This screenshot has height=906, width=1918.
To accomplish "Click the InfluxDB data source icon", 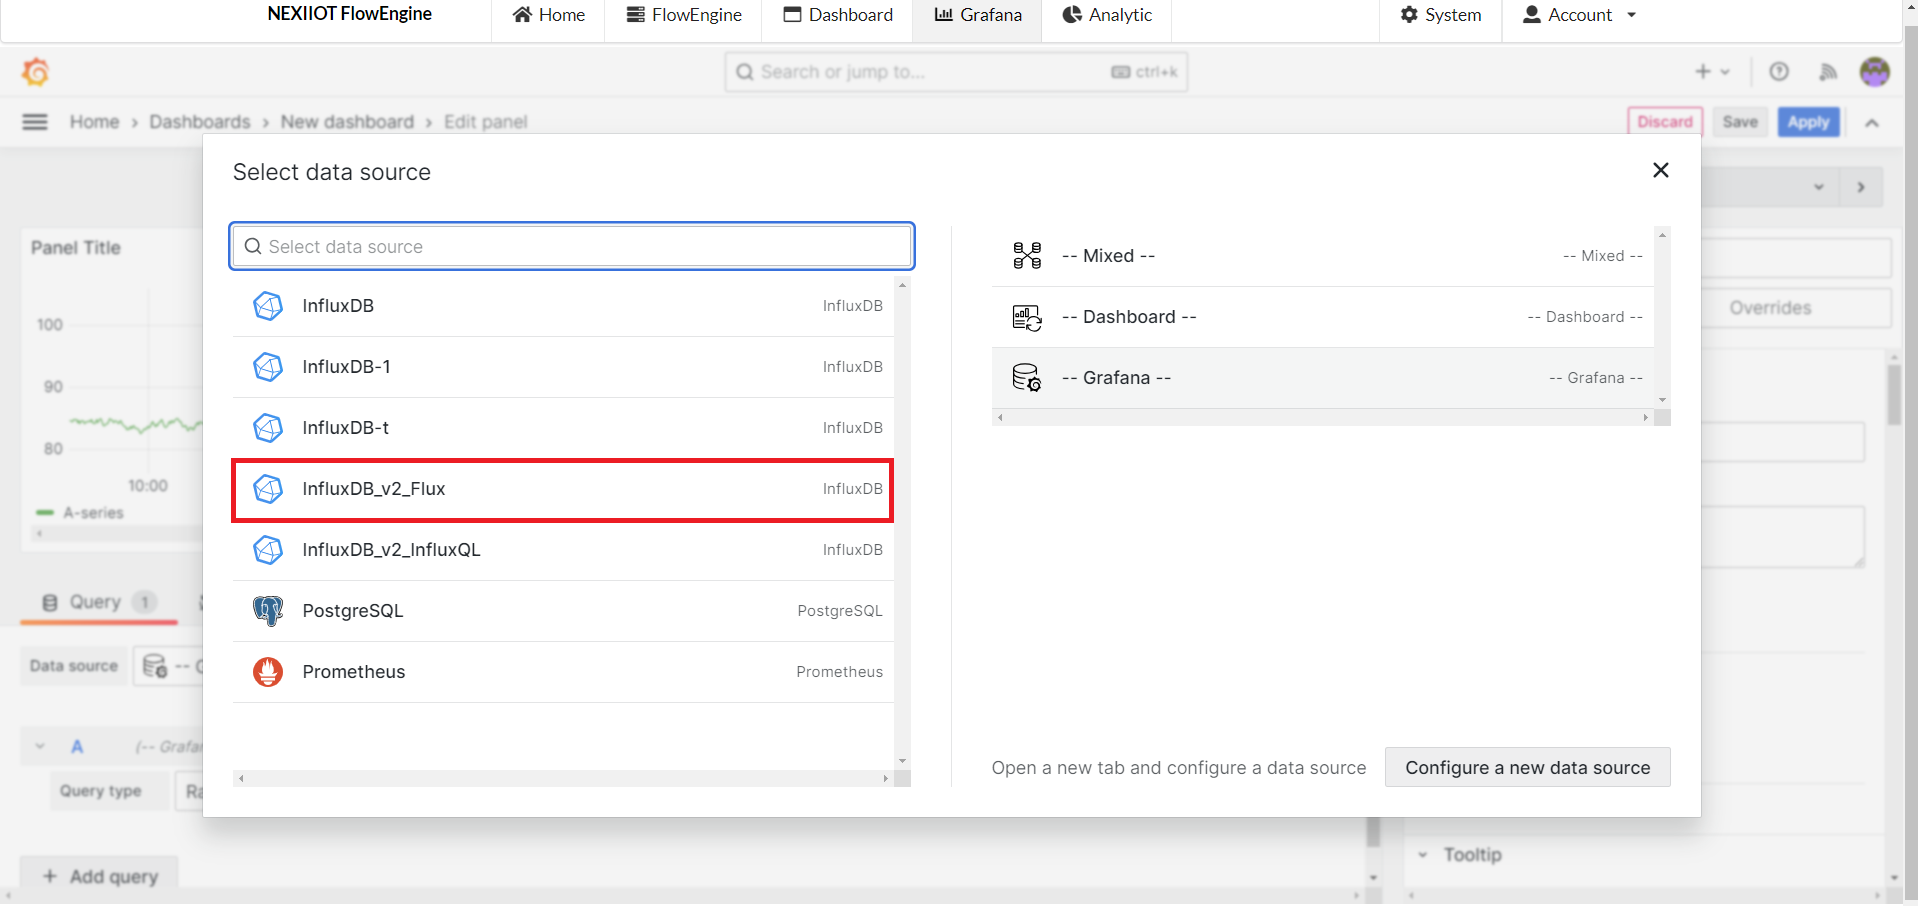I will point(268,306).
